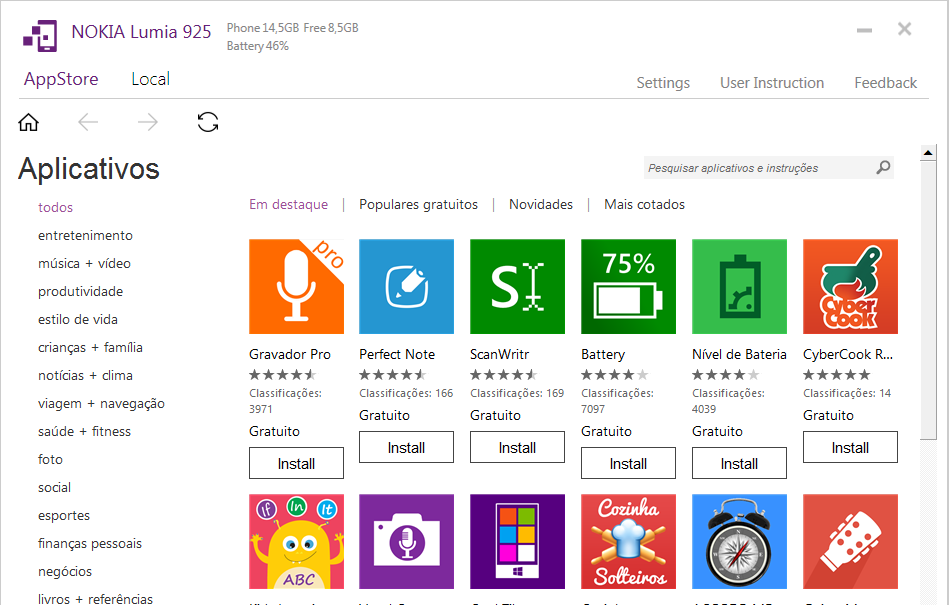The height and width of the screenshot is (605, 949).
Task: Open the Battery 75% app icon
Action: [628, 287]
